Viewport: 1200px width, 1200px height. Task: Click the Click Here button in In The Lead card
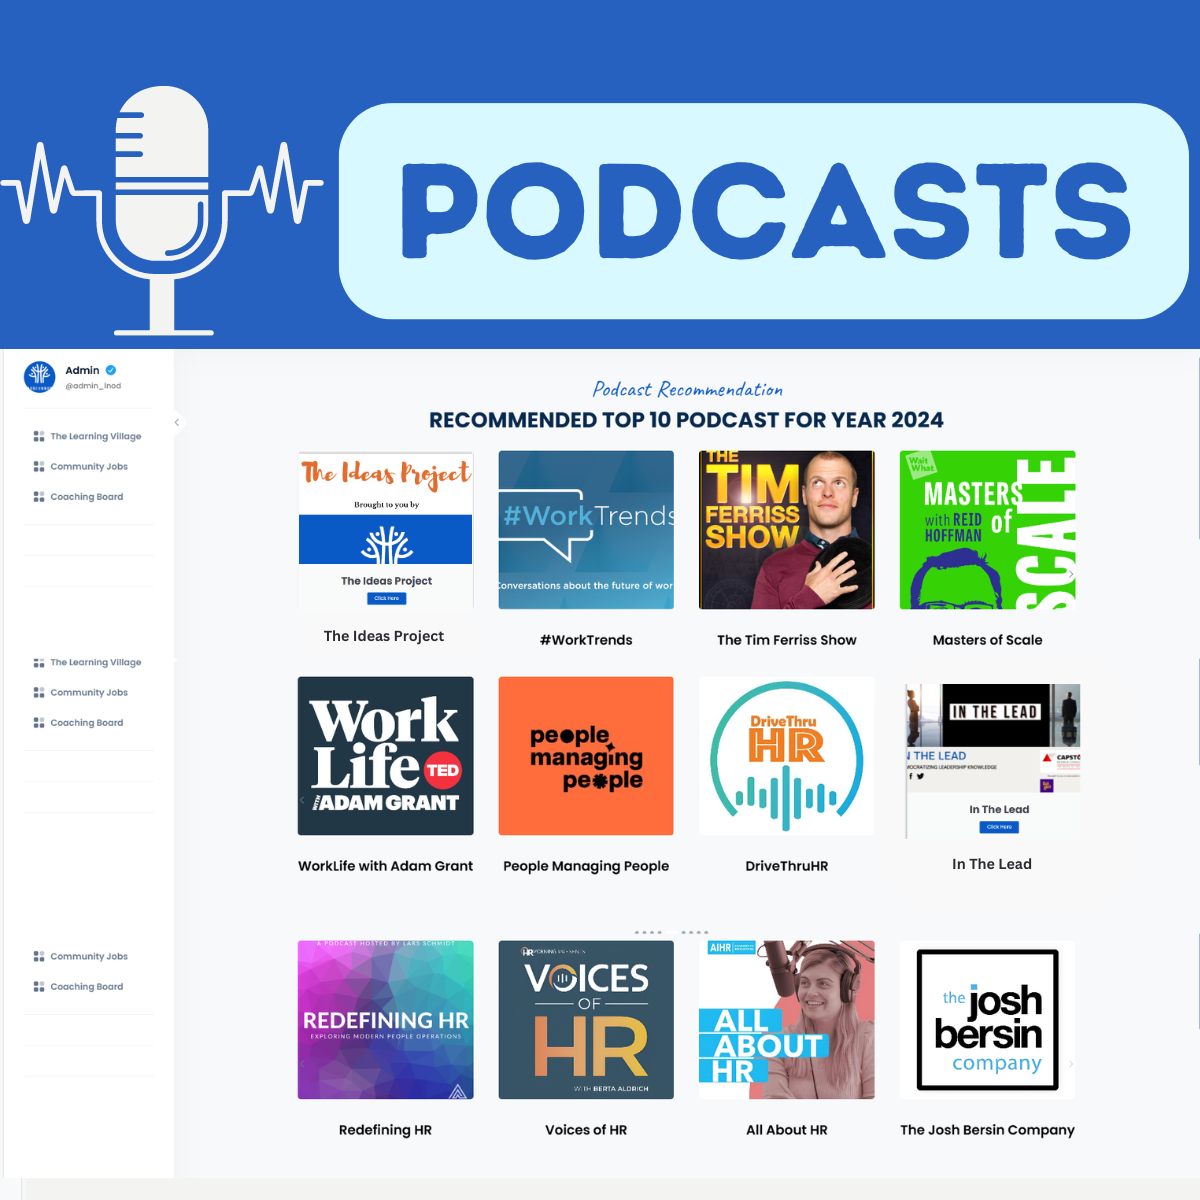999,827
